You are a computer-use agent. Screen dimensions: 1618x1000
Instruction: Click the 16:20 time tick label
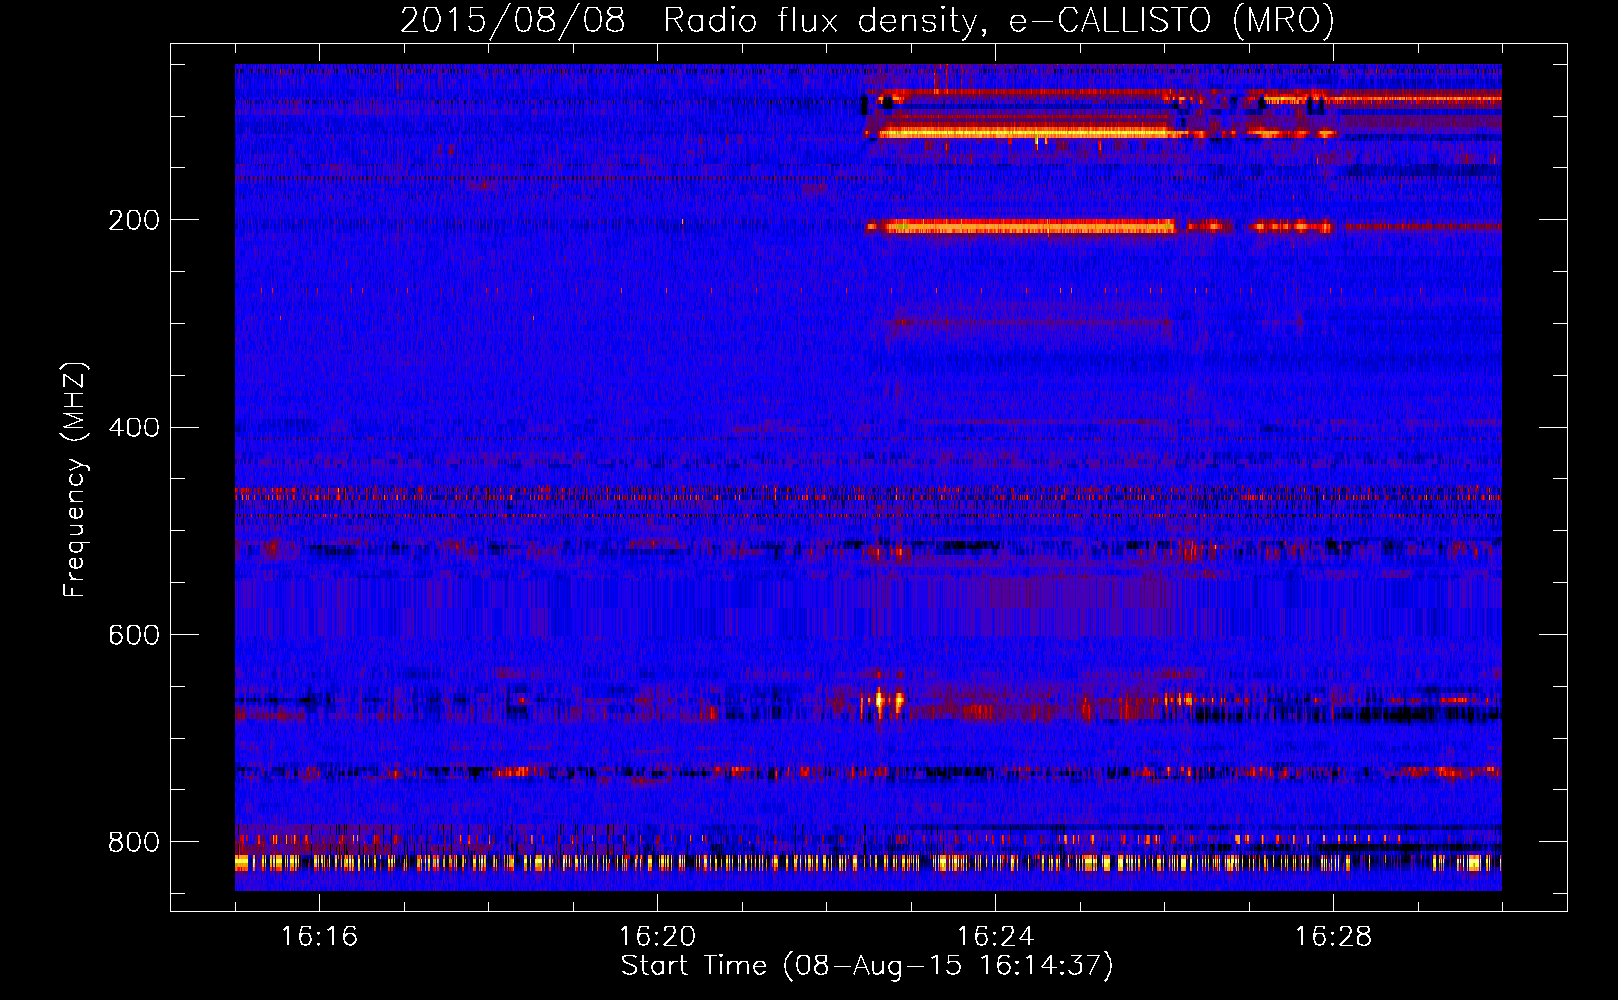pyautogui.click(x=657, y=937)
